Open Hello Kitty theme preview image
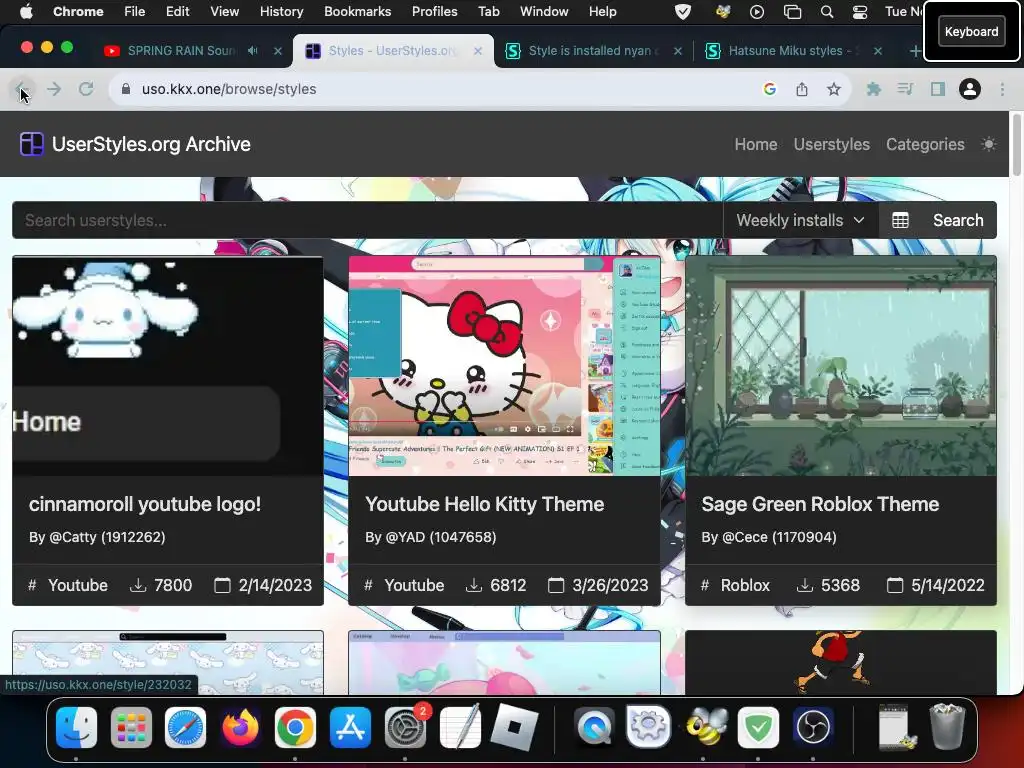This screenshot has width=1024, height=768. click(504, 366)
